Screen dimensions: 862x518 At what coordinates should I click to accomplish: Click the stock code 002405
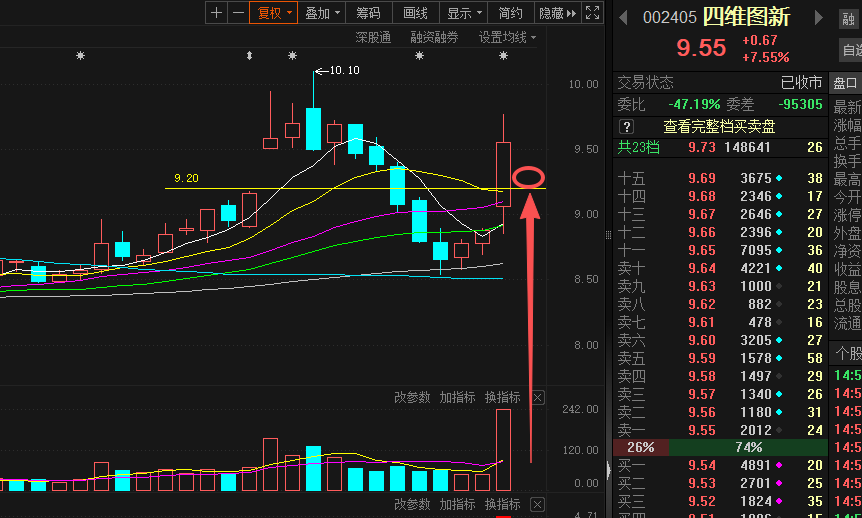pyautogui.click(x=670, y=18)
